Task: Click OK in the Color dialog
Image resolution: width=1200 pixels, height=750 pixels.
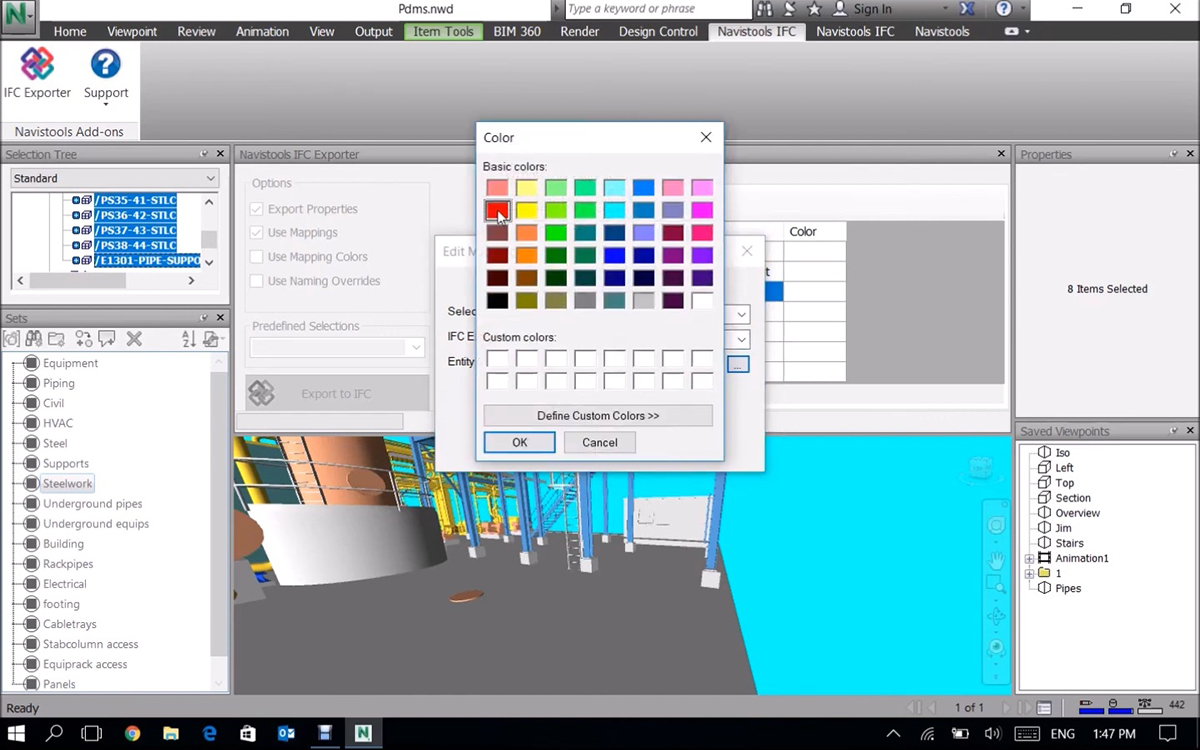Action: click(519, 442)
